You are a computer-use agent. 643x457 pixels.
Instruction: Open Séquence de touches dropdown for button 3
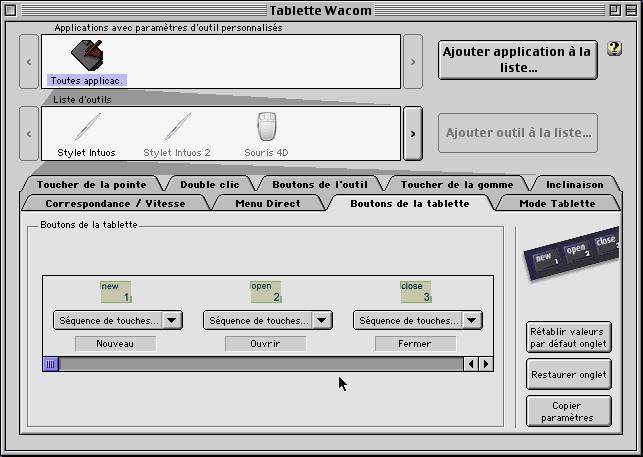click(418, 320)
